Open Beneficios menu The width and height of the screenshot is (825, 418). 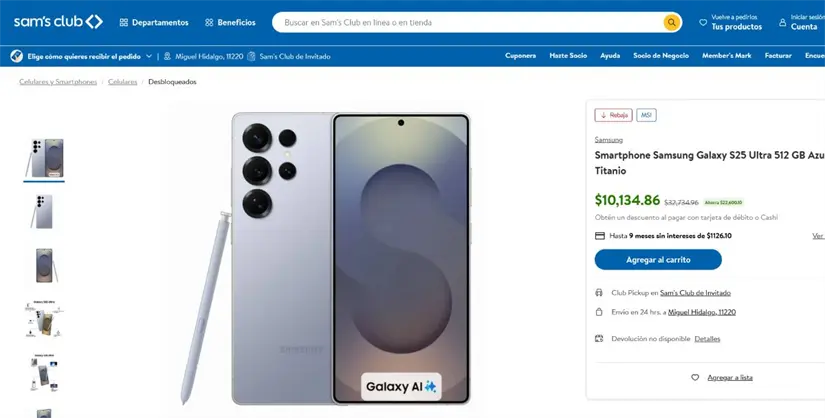click(x=230, y=22)
